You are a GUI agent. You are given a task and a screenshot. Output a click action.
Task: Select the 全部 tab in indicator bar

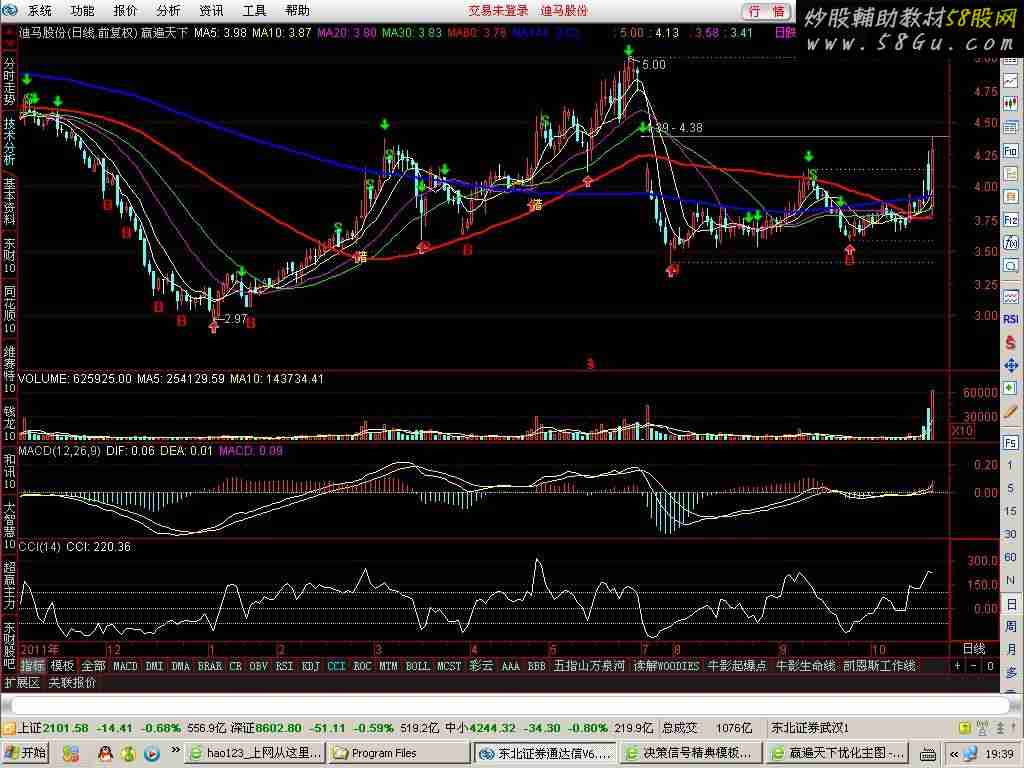point(93,666)
